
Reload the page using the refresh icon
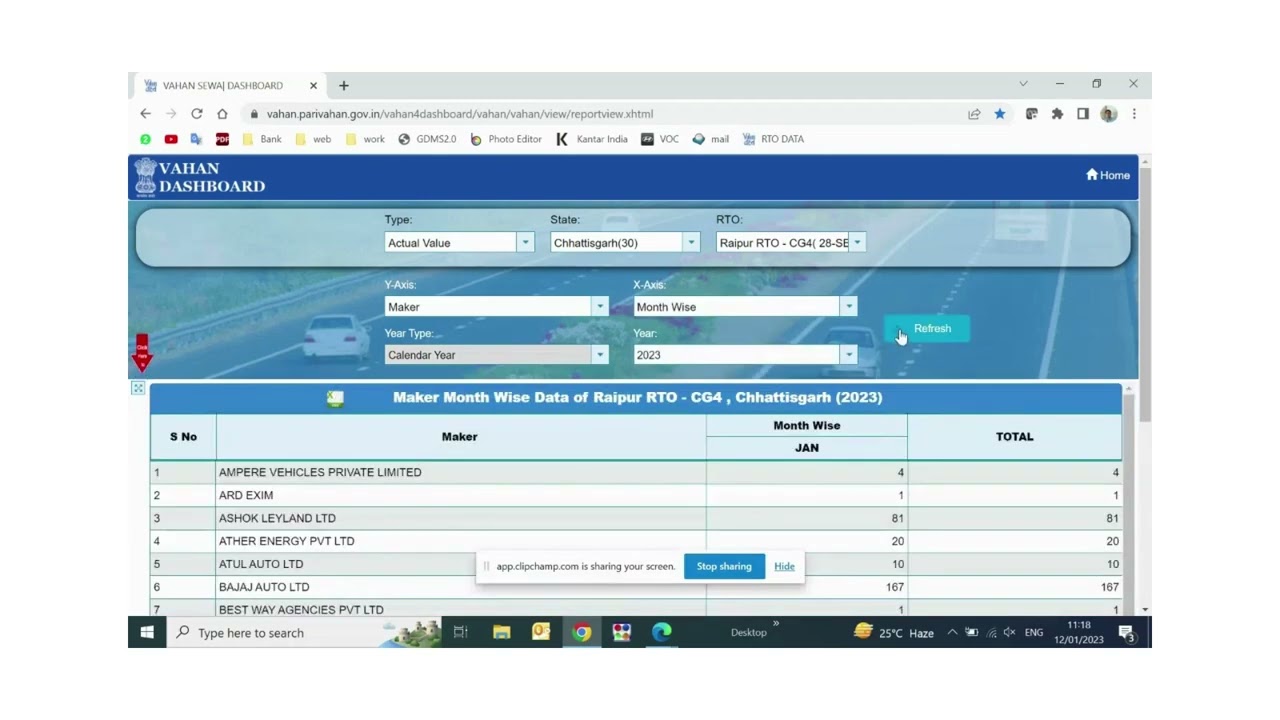197,114
